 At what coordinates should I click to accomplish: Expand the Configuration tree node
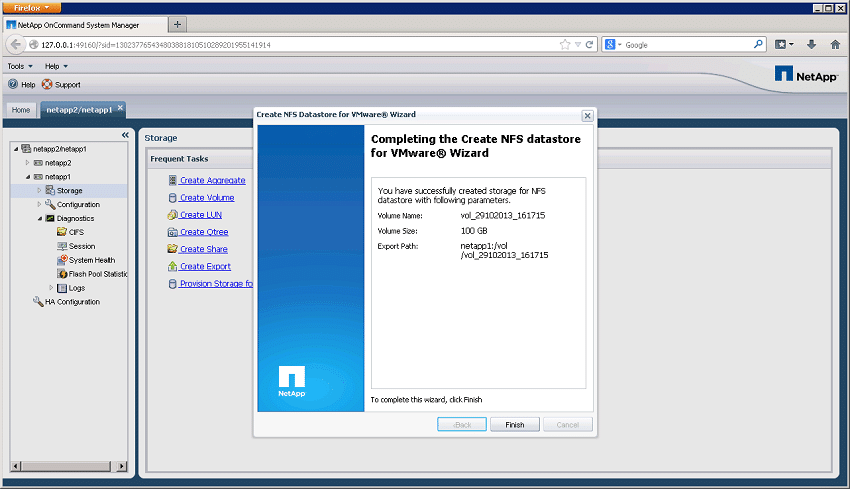tap(40, 204)
